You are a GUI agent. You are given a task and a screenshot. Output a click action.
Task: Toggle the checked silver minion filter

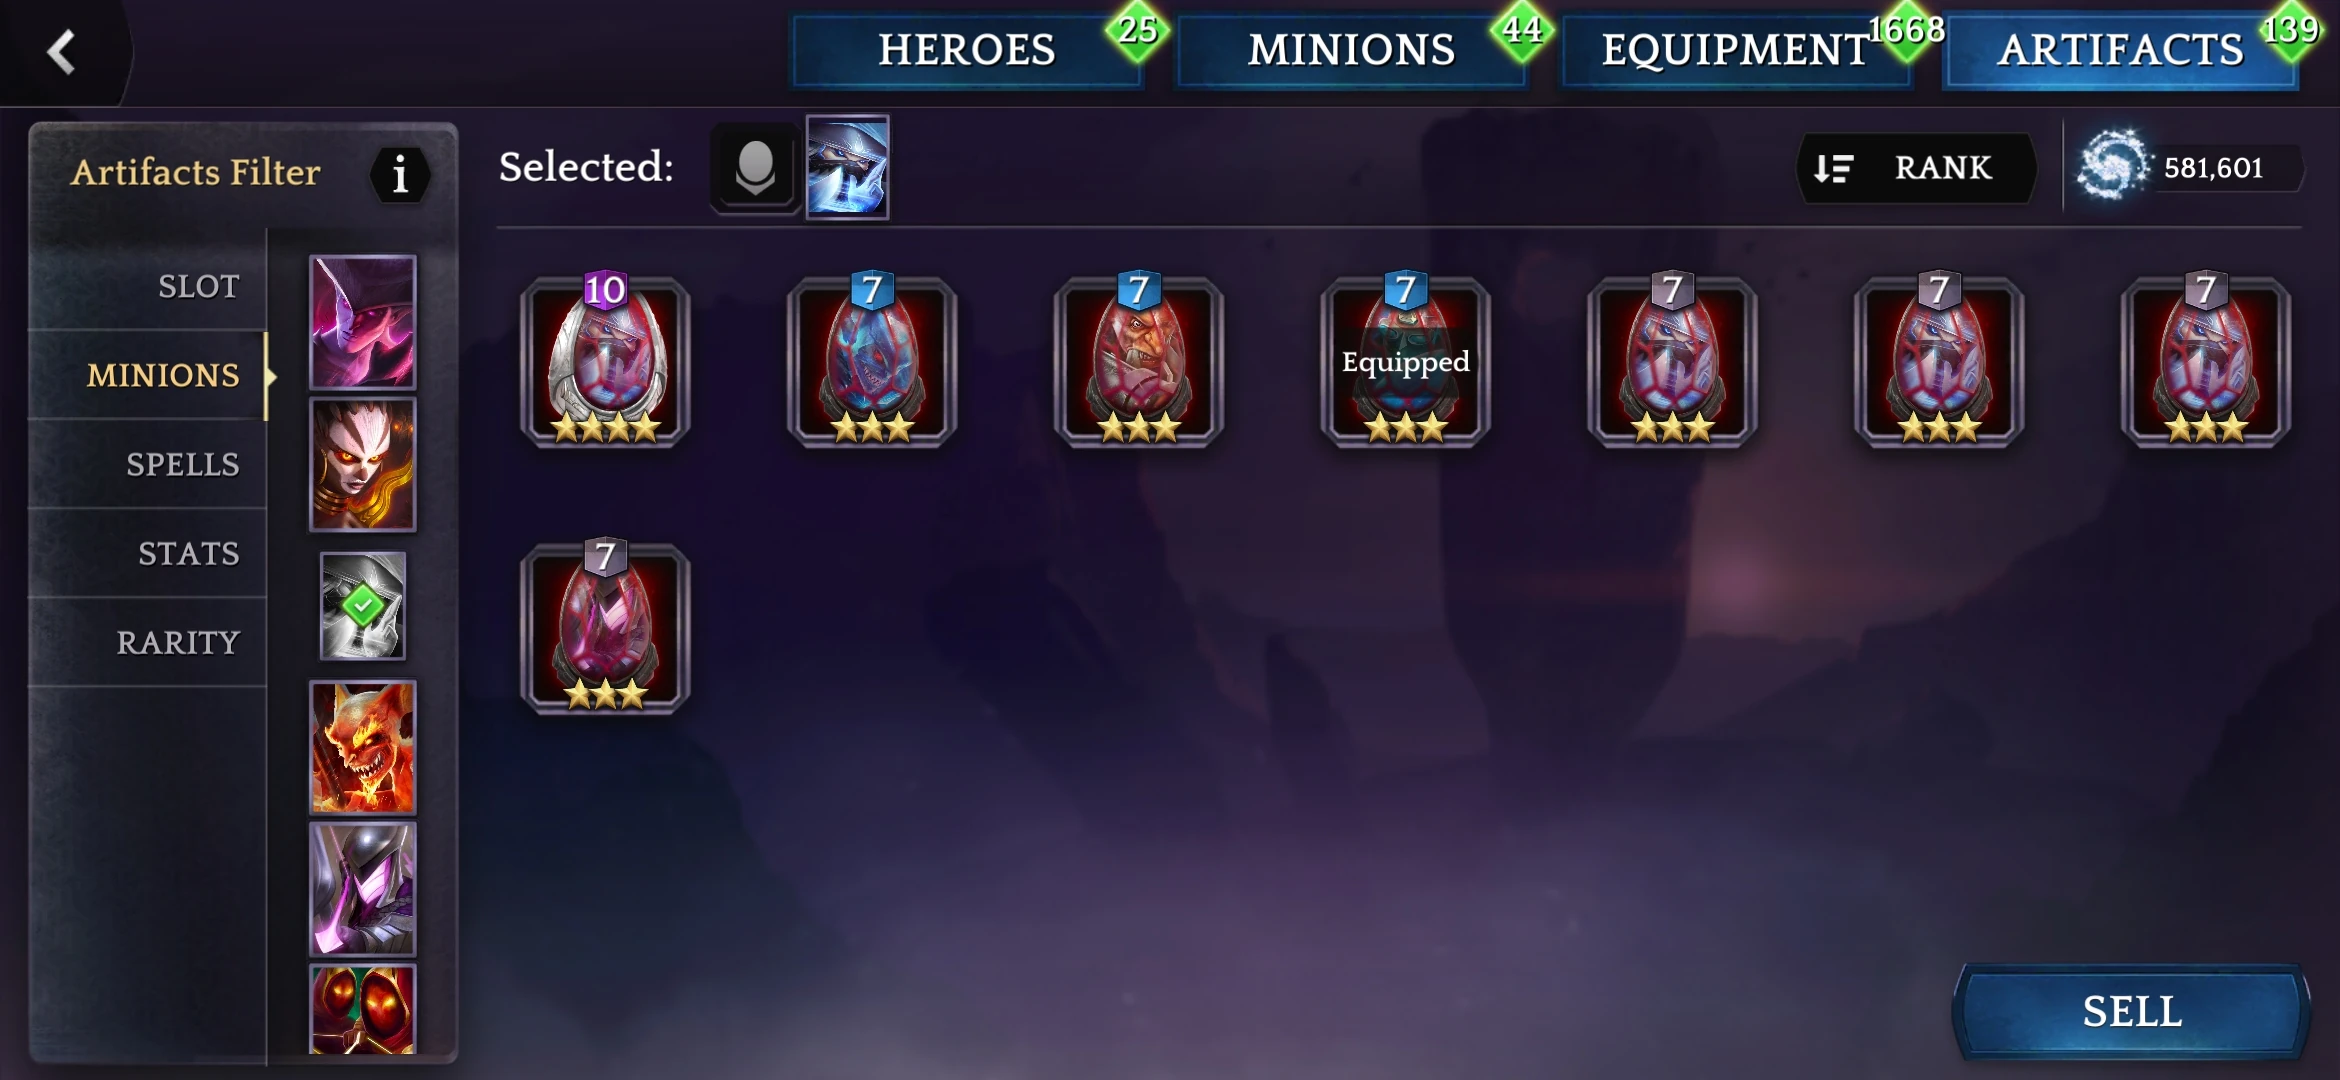(x=362, y=606)
